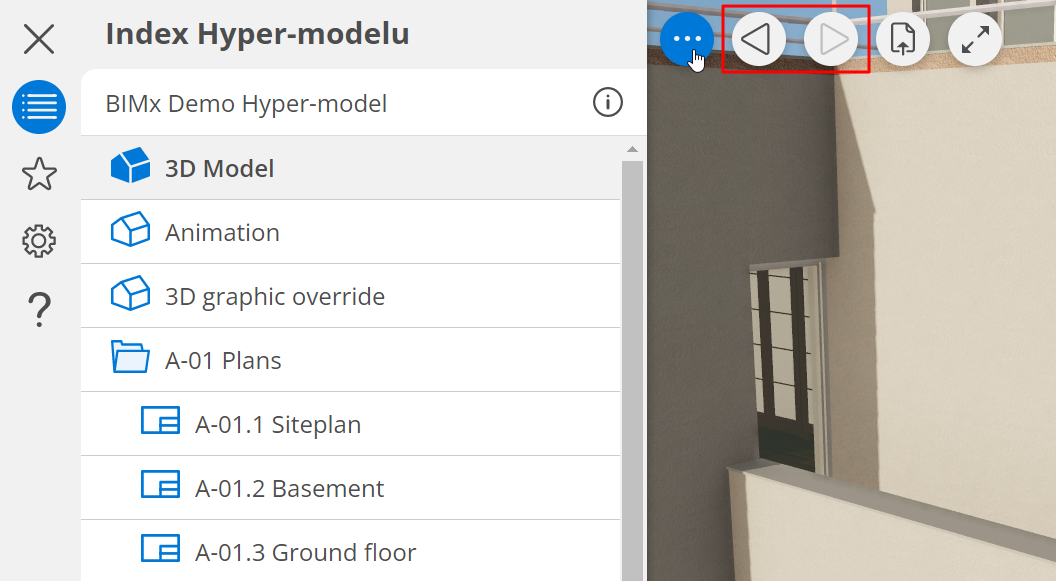Screen dimensions: 1056x581
Task: Open A-01.1 Siteplan layout
Action: click(350, 423)
